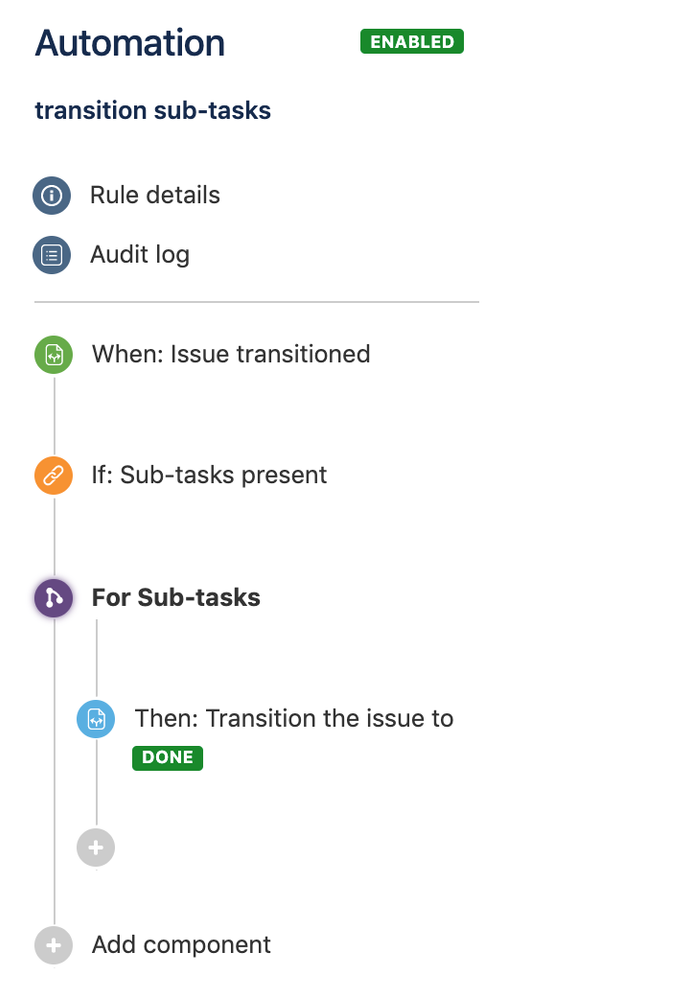Click the Rule details info icon
This screenshot has width=692, height=999.
[x=53, y=196]
